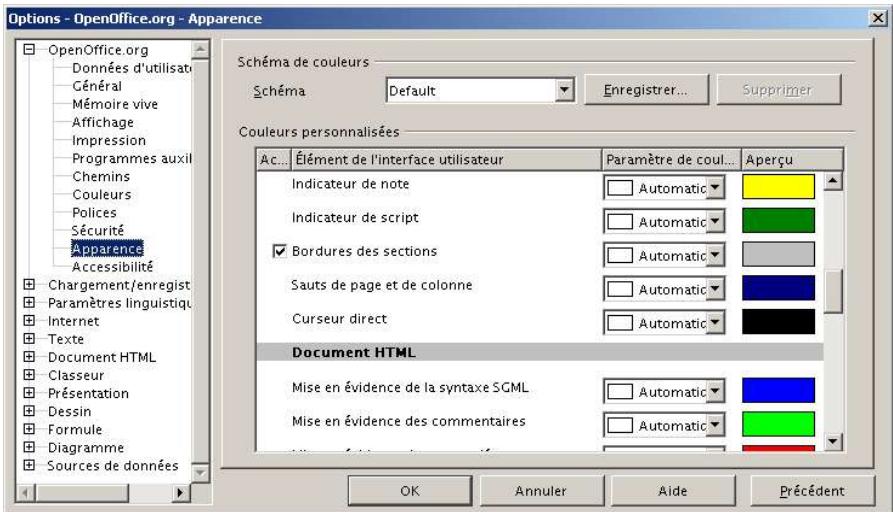
Task: Select Programmes auxiliaires in the tree
Action: coord(132,158)
